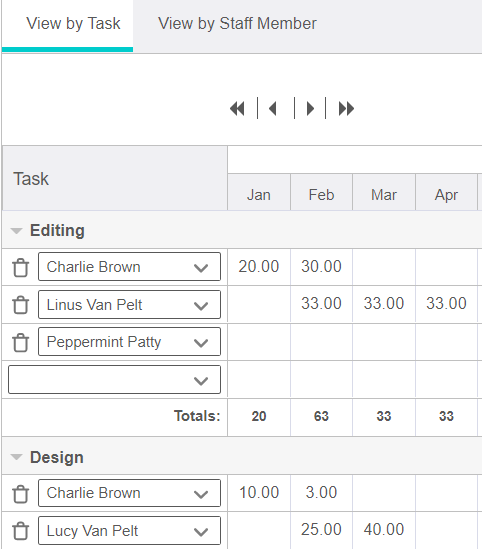This screenshot has height=549, width=482.
Task: Click the Task column header
Action: [x=115, y=179]
